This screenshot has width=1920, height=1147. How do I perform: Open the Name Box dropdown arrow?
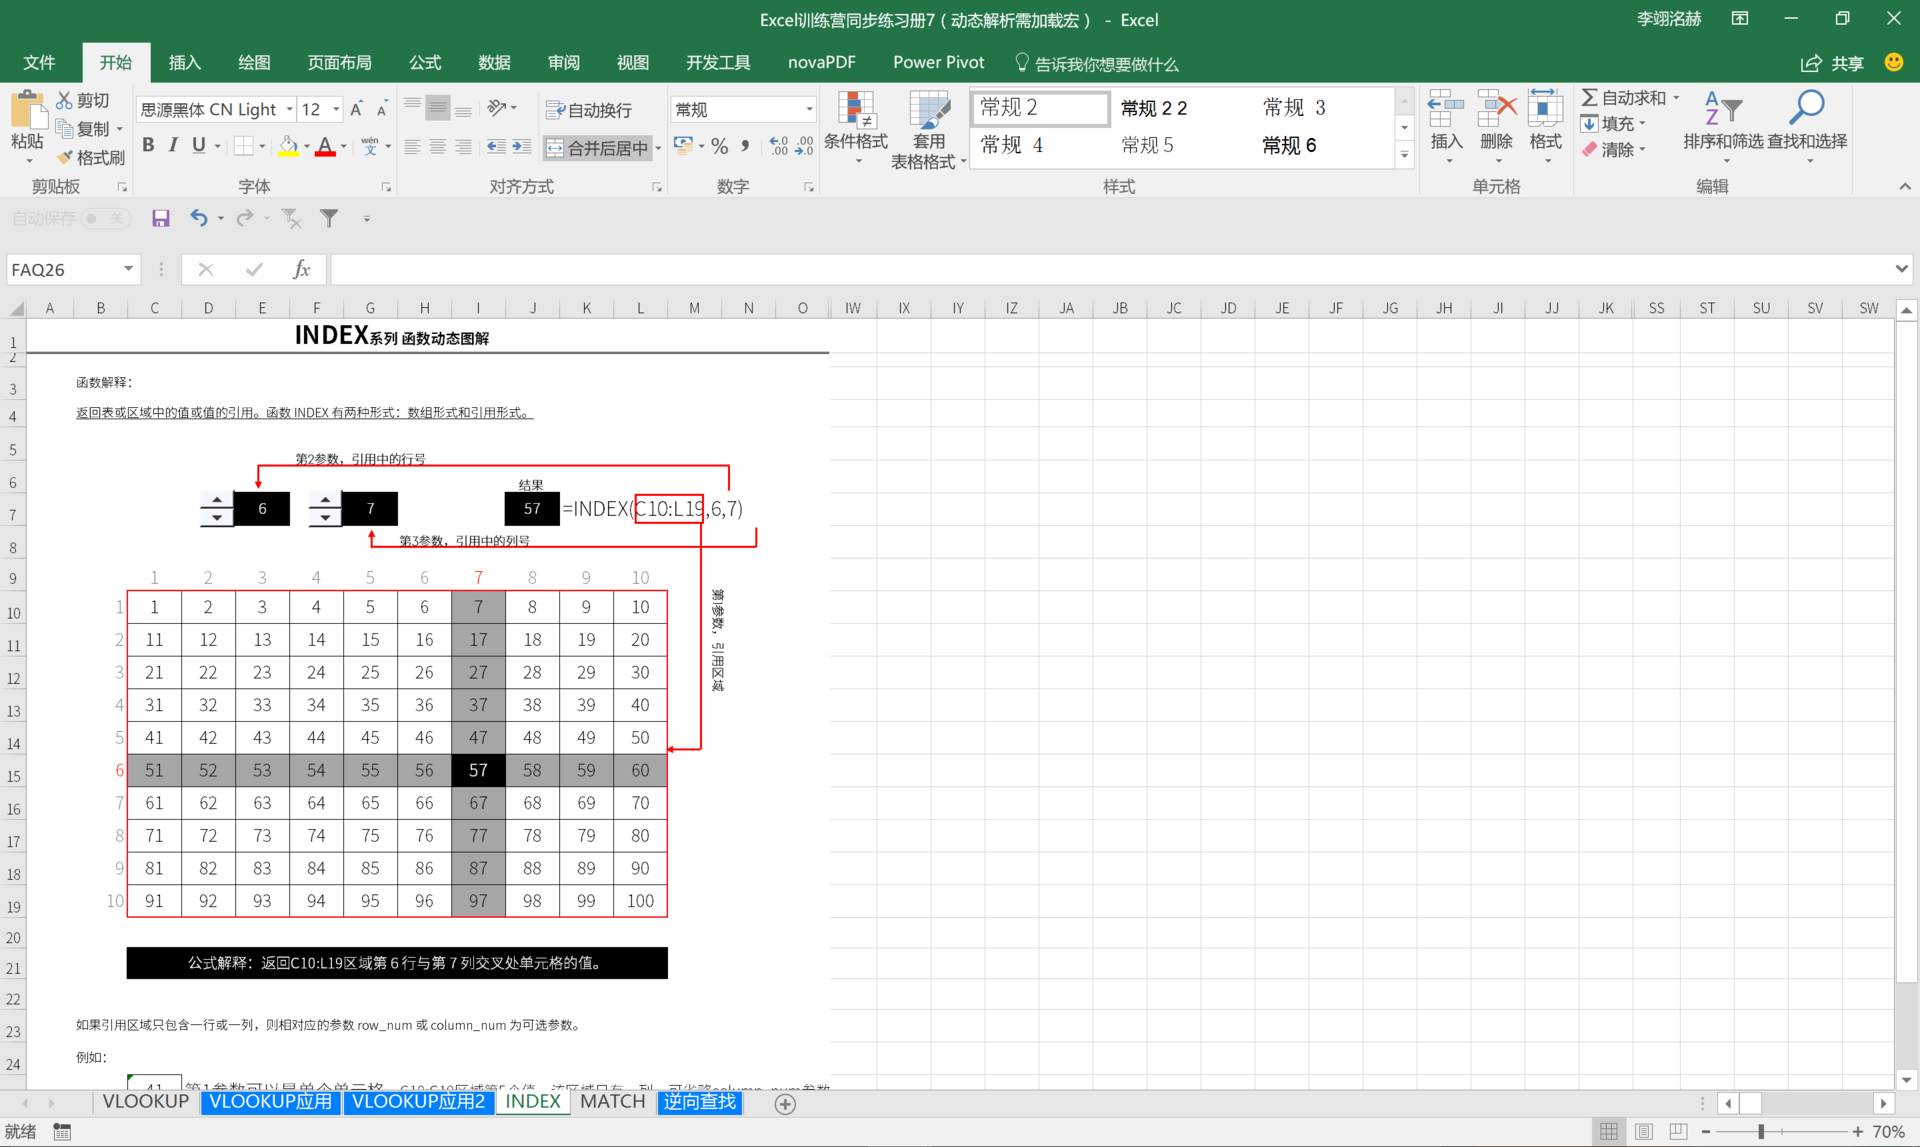[128, 269]
